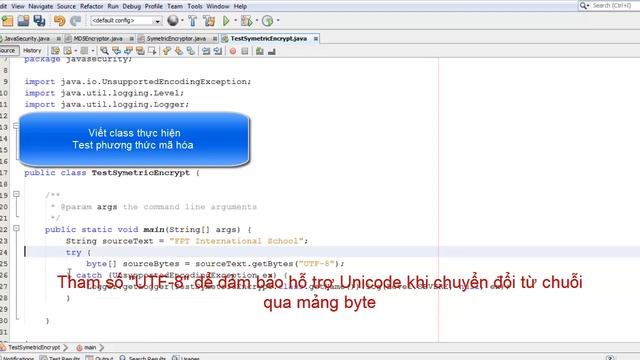Click Shift Line Left icon
Screen dimensions: 640x360
[206, 51]
